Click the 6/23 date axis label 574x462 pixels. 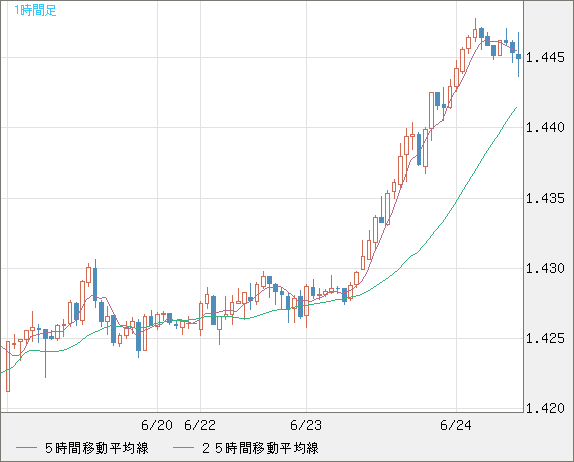(x=306, y=425)
